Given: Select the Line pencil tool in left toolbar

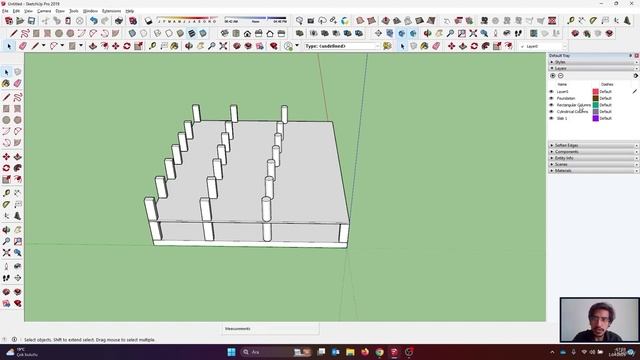Looking at the screenshot, I should [6, 97].
